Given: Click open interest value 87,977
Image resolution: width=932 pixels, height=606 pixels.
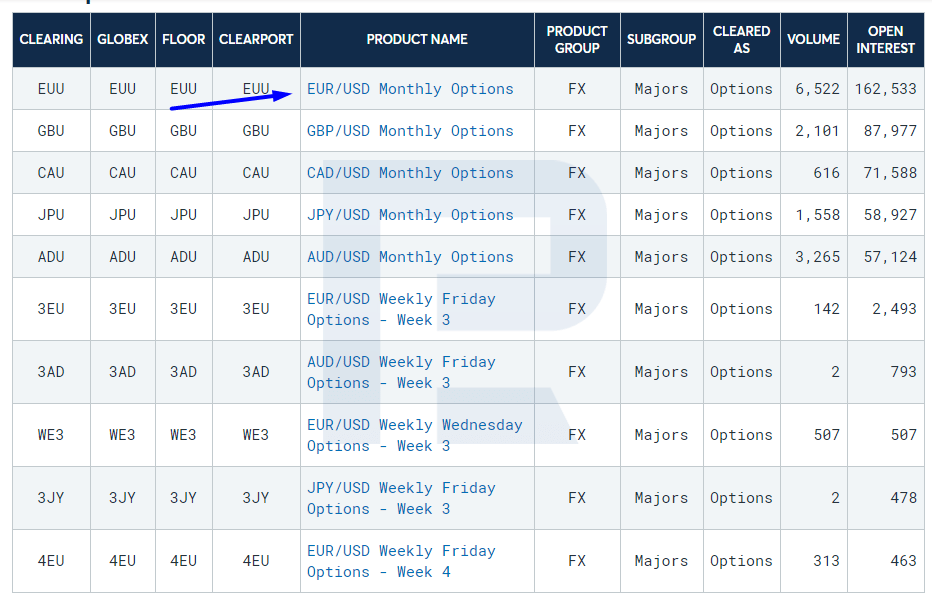Looking at the screenshot, I should [890, 131].
